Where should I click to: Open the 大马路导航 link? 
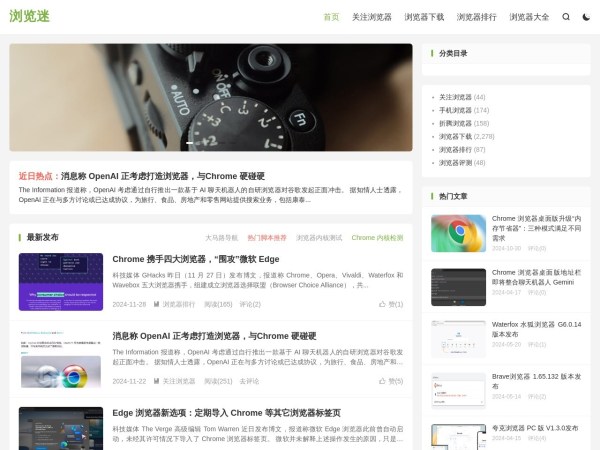221,238
